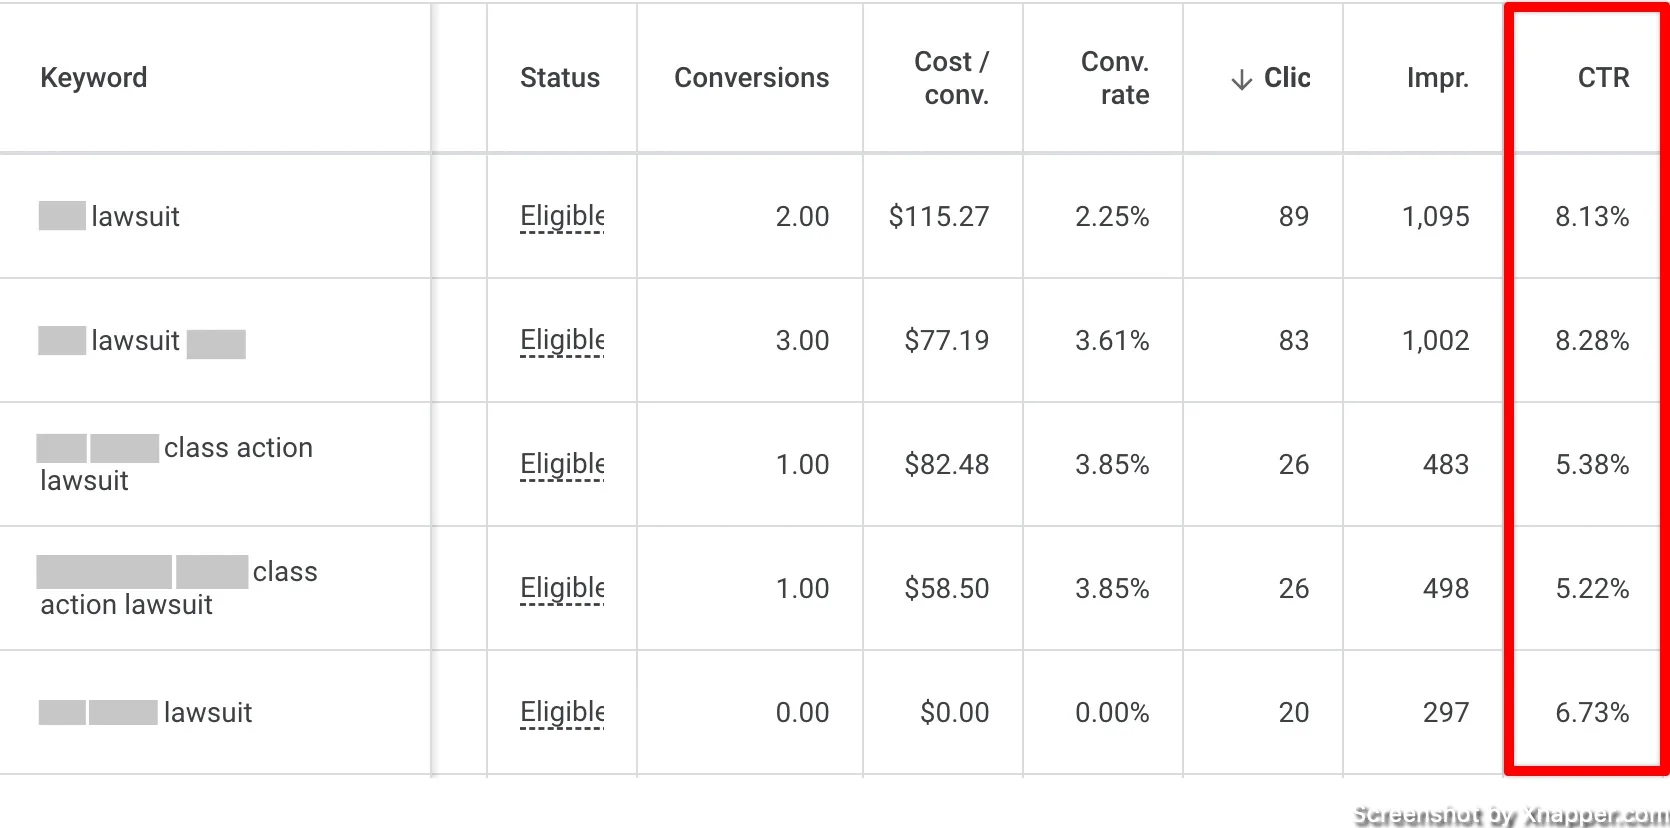The height and width of the screenshot is (828, 1670).
Task: Click the 8.28% CTR value
Action: pyautogui.click(x=1592, y=341)
